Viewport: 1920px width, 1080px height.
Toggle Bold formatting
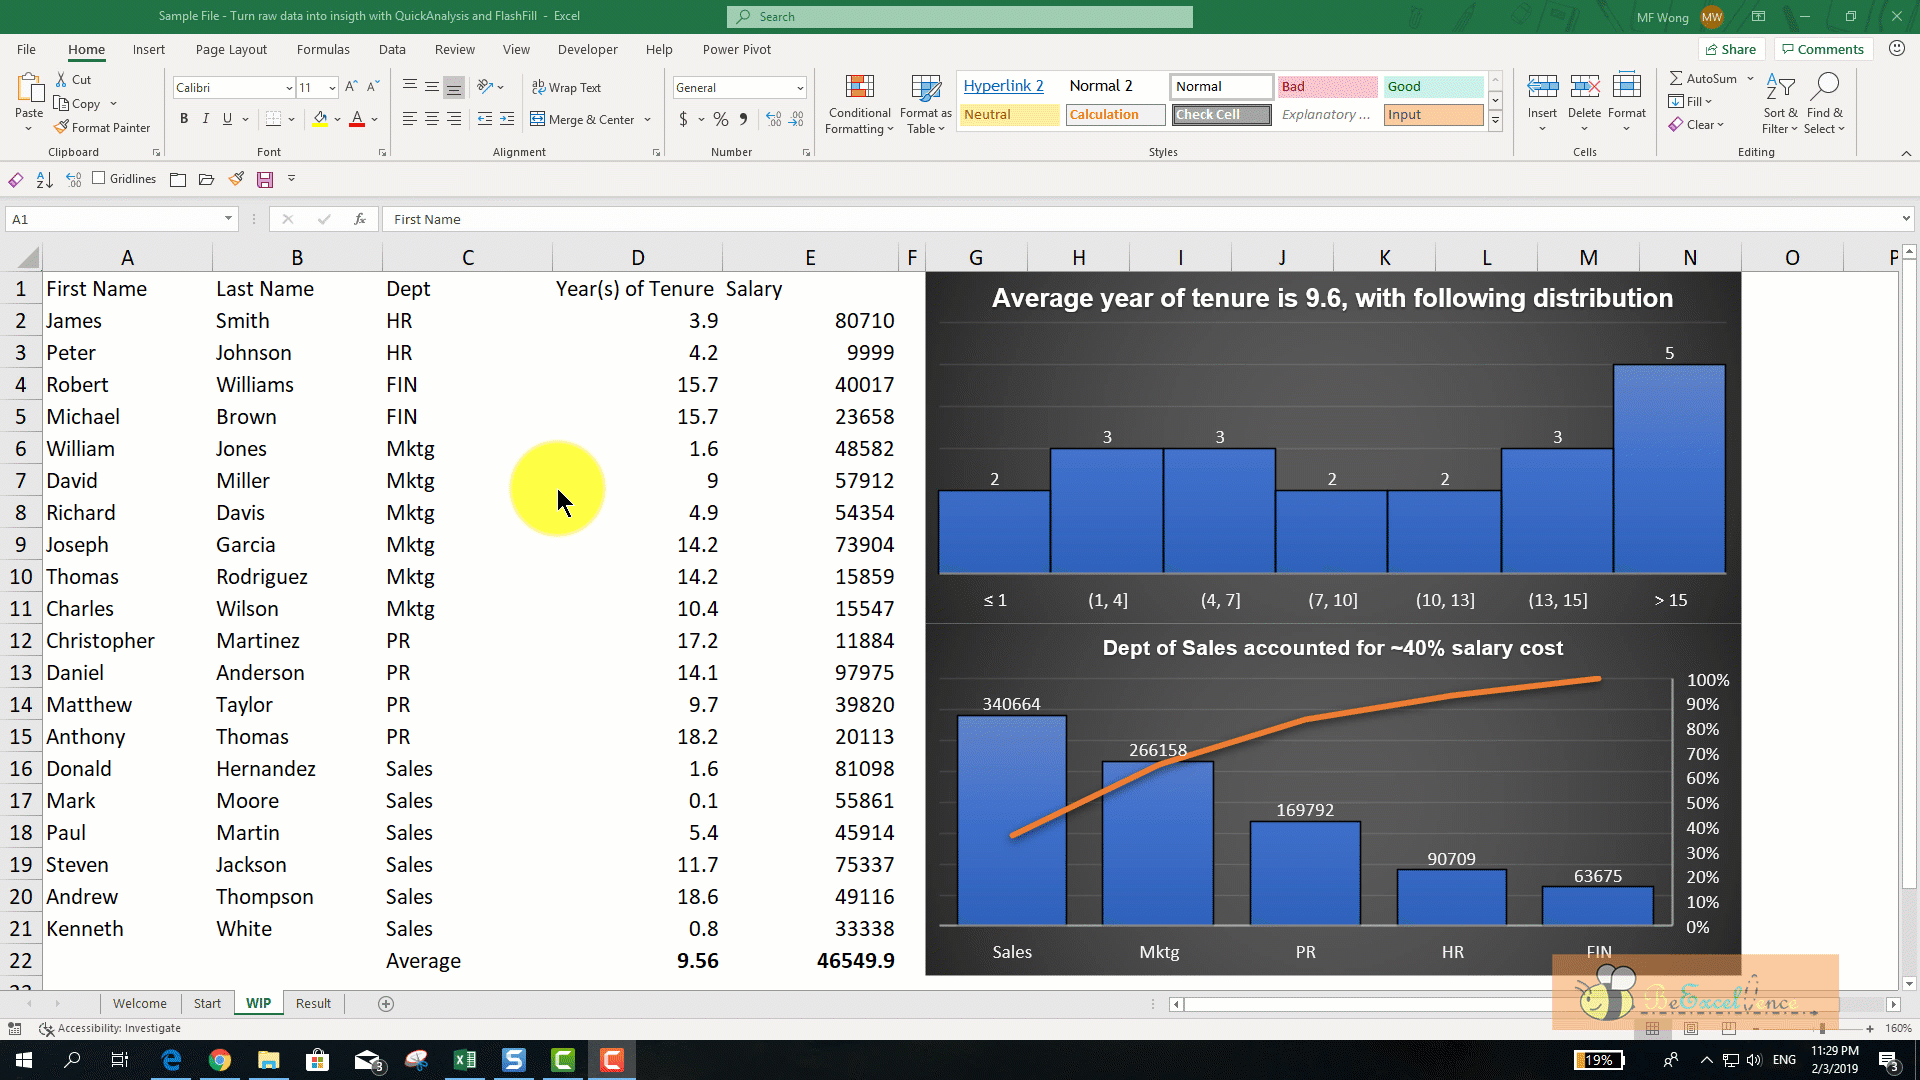pos(183,119)
